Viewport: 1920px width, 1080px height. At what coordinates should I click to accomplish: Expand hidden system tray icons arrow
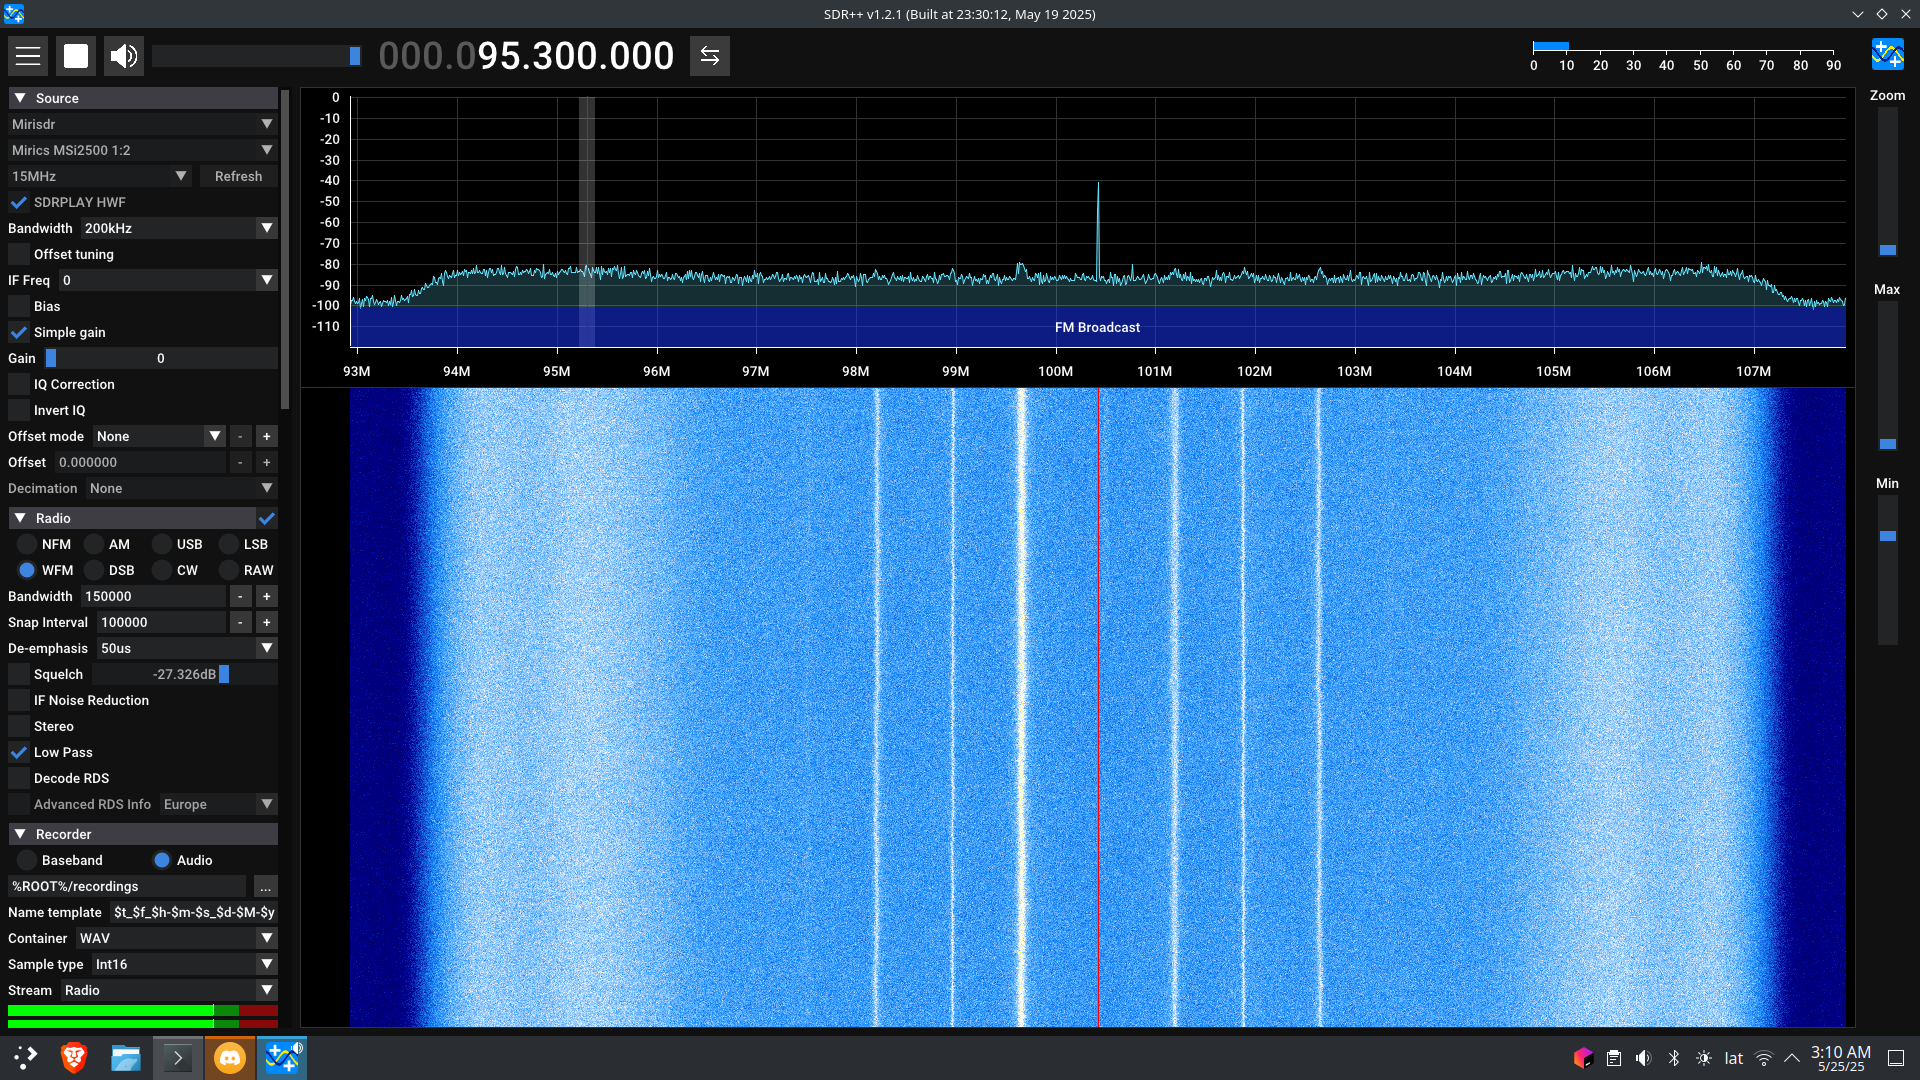click(1792, 1058)
